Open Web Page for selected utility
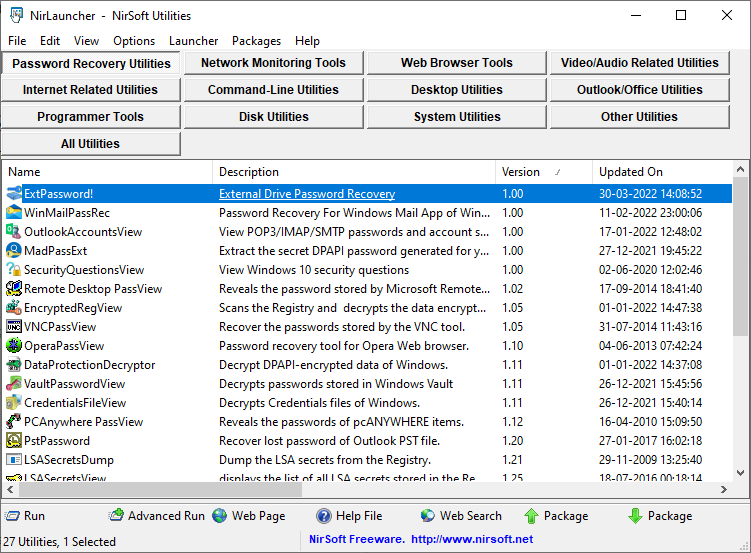 [x=220, y=516]
